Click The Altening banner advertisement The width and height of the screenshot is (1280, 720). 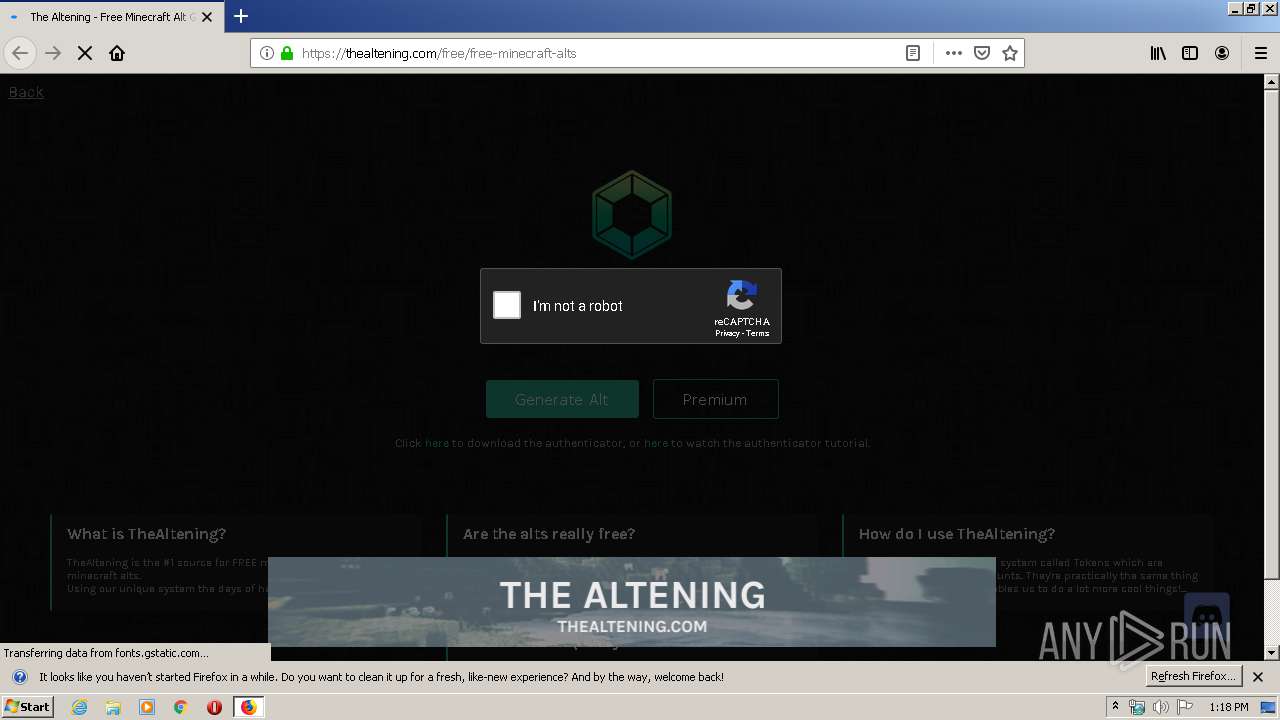click(x=632, y=602)
